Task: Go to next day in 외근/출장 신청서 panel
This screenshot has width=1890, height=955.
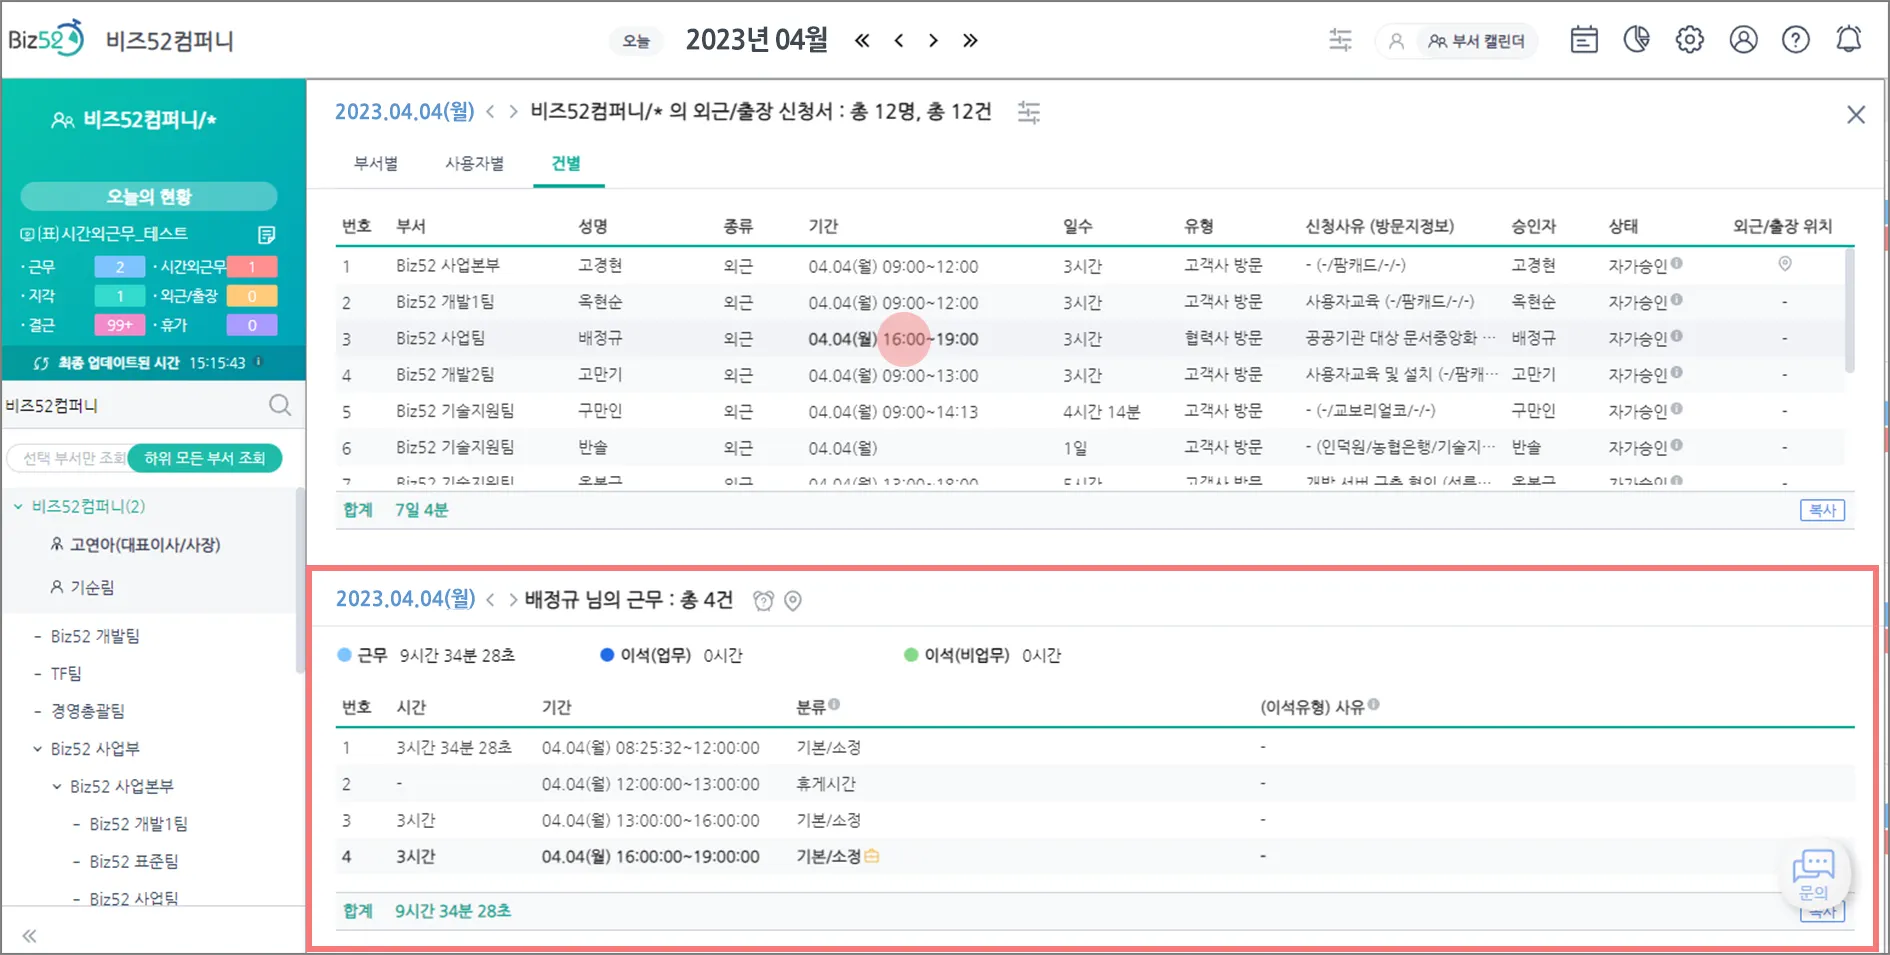Action: click(513, 112)
